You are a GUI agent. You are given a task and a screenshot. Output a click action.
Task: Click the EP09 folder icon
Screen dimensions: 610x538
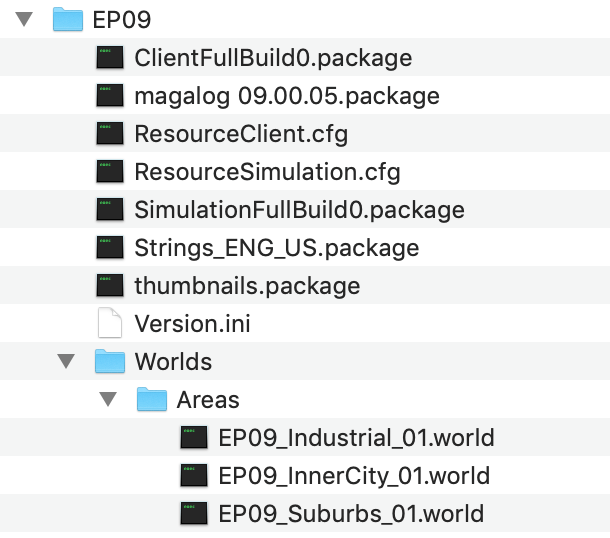tap(66, 19)
